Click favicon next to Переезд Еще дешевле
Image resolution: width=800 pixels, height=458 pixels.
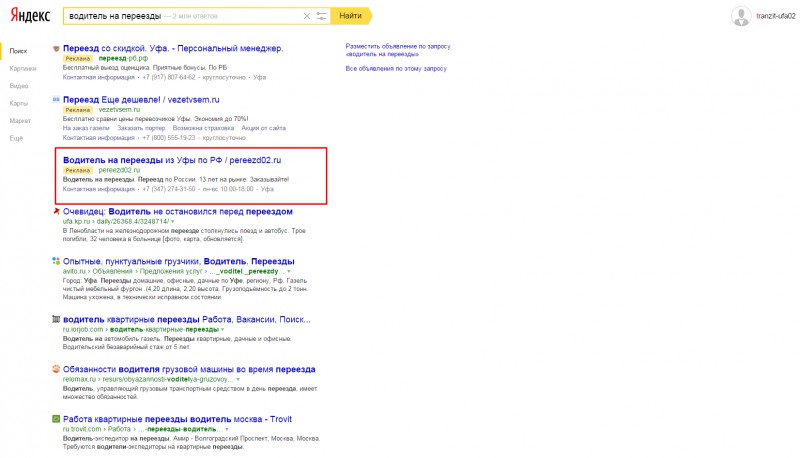(x=56, y=99)
